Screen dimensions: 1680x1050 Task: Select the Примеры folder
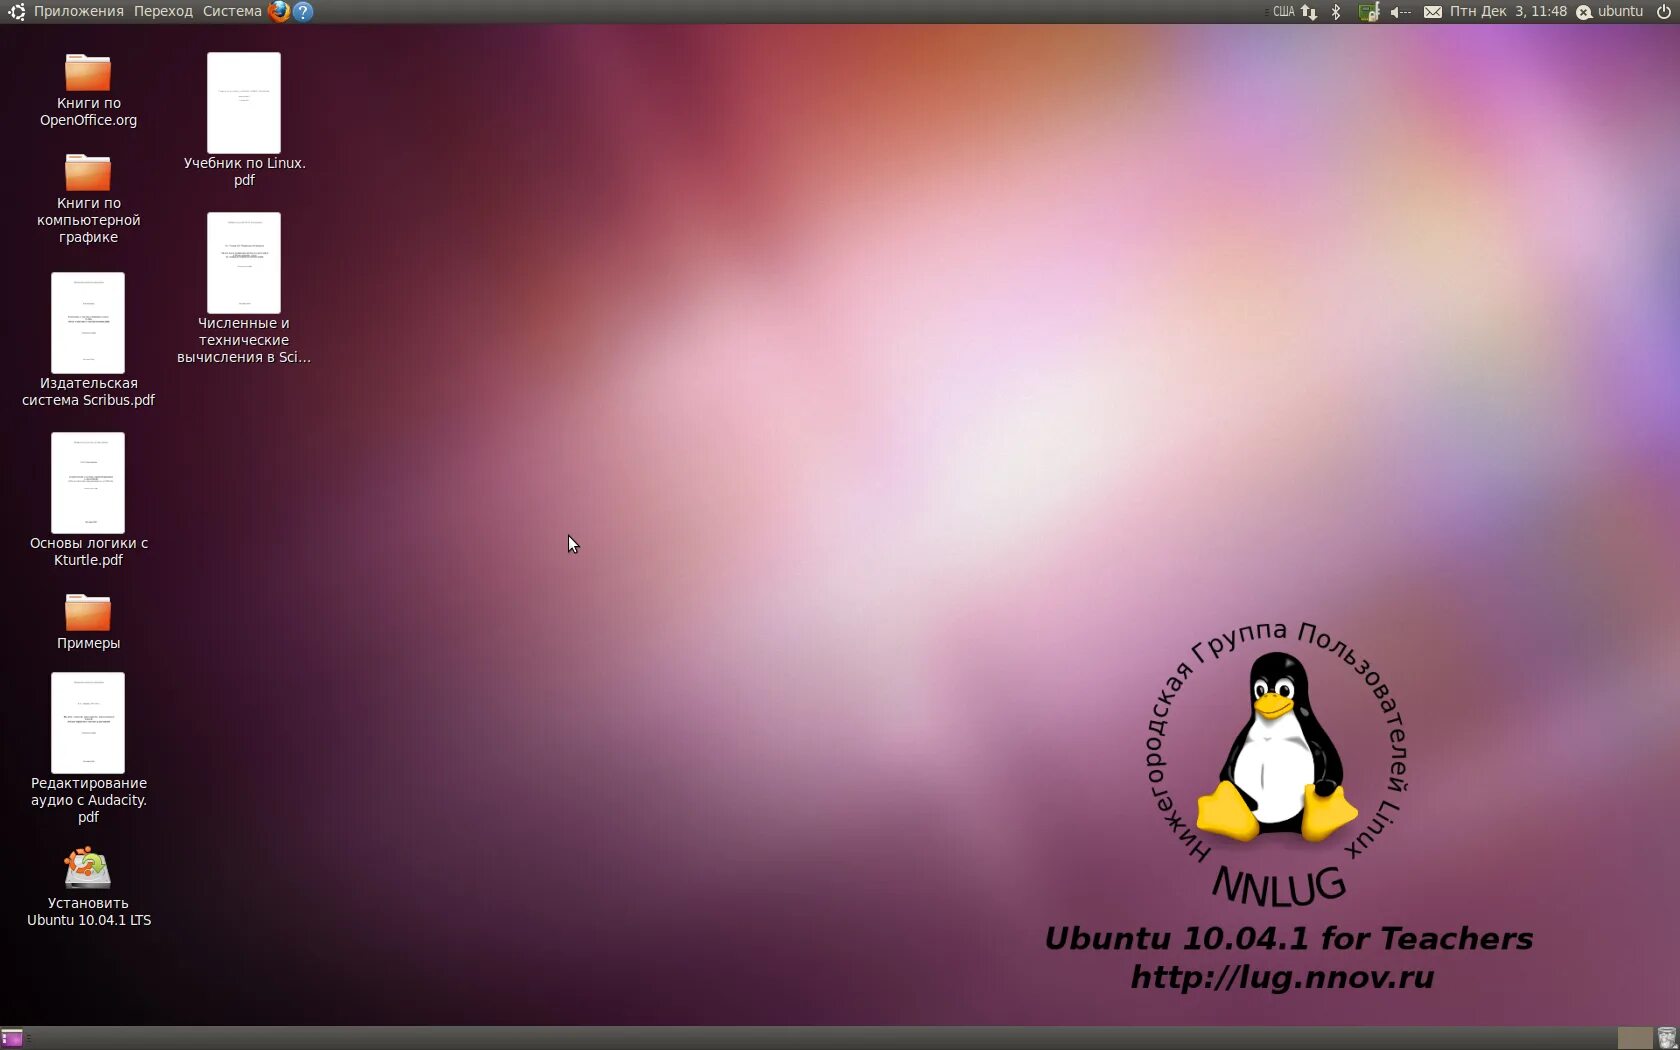pos(88,621)
